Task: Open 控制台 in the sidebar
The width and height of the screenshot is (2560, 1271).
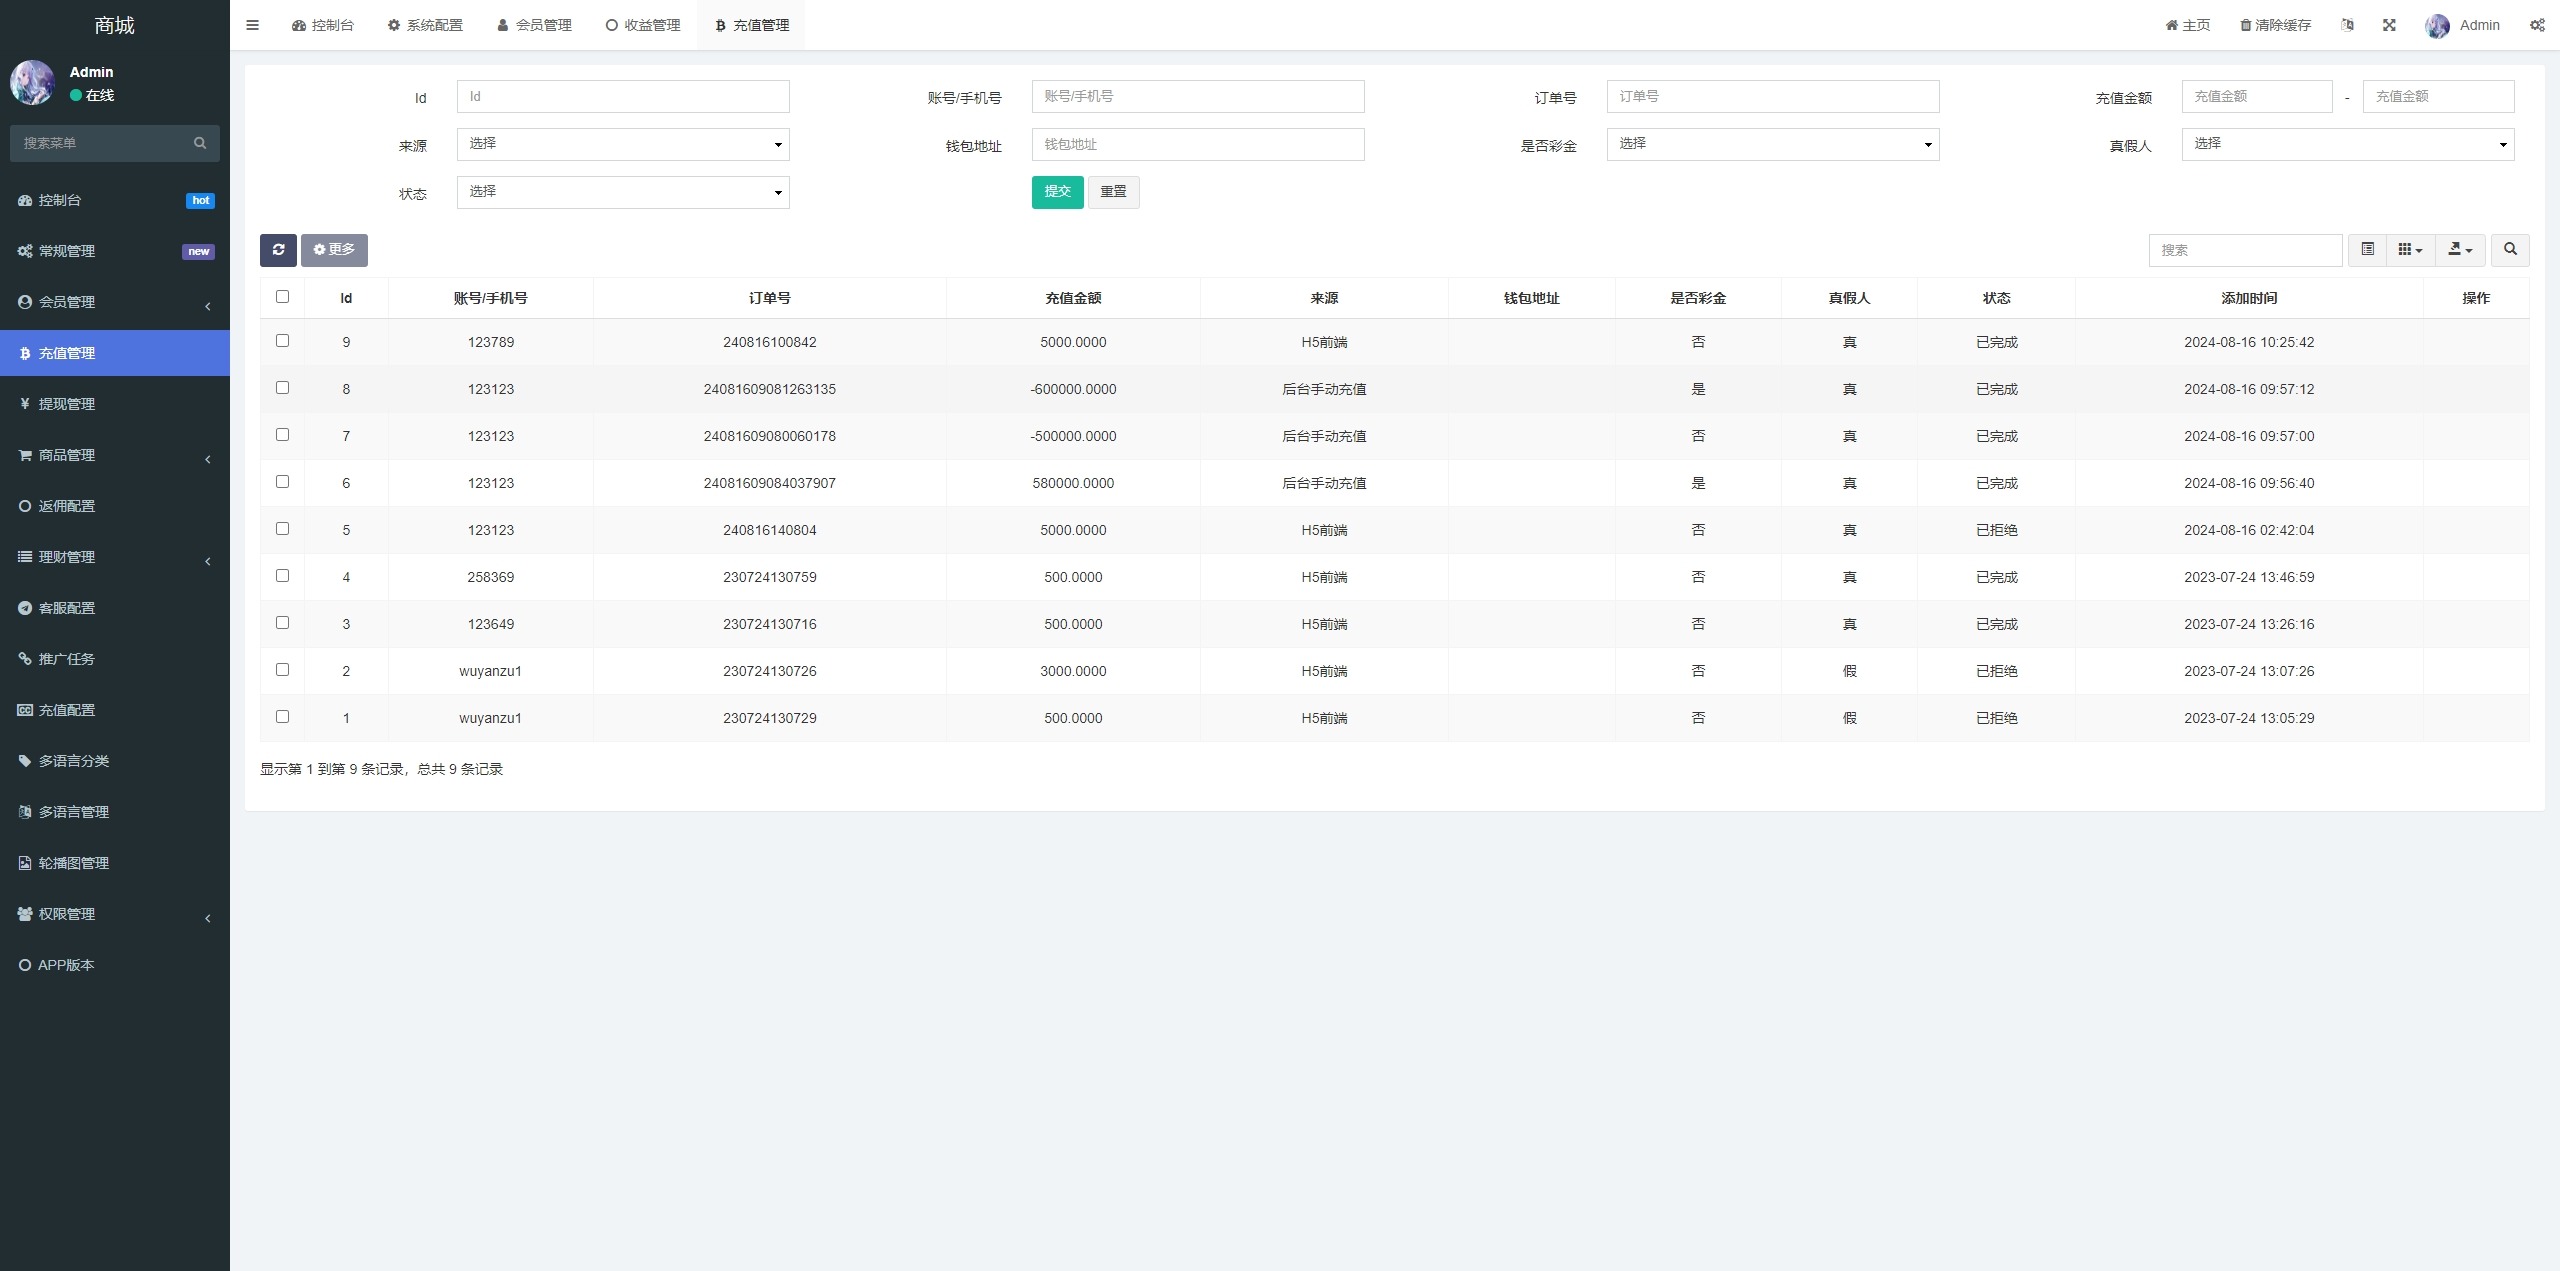Action: point(115,200)
